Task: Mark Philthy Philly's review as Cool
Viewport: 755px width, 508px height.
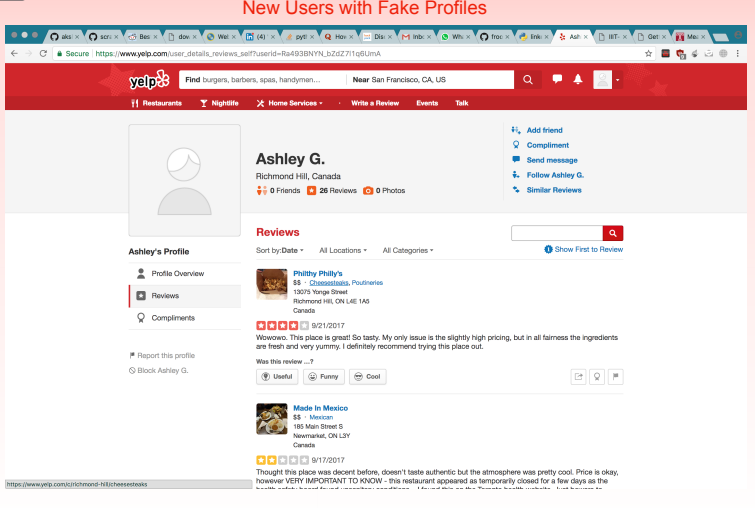Action: coord(367,377)
